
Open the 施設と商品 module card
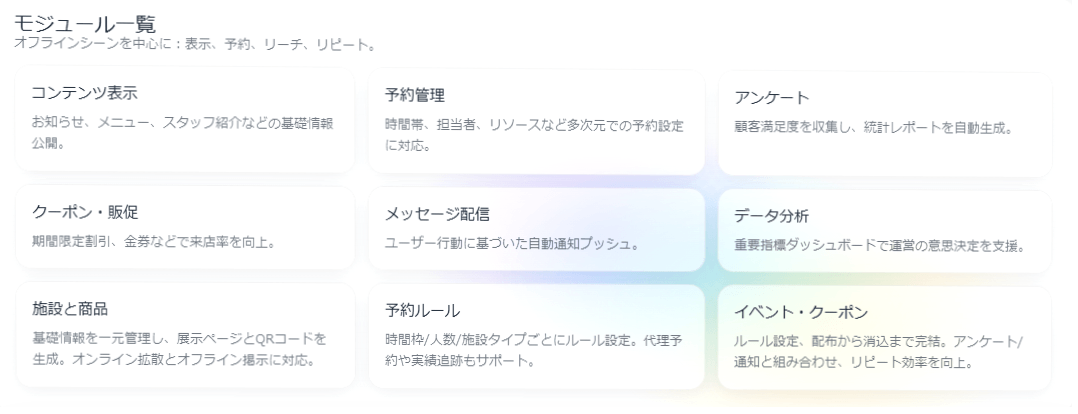(185, 335)
